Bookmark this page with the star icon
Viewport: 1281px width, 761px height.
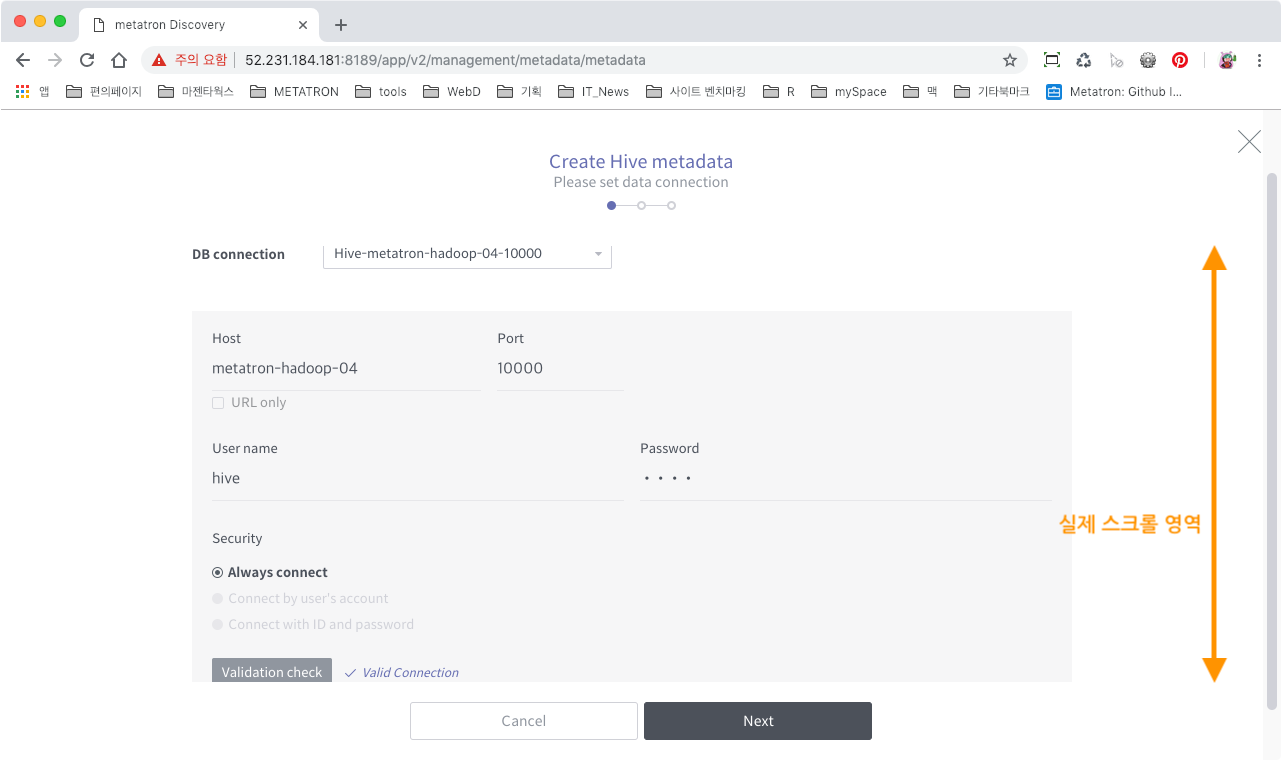[x=1010, y=60]
